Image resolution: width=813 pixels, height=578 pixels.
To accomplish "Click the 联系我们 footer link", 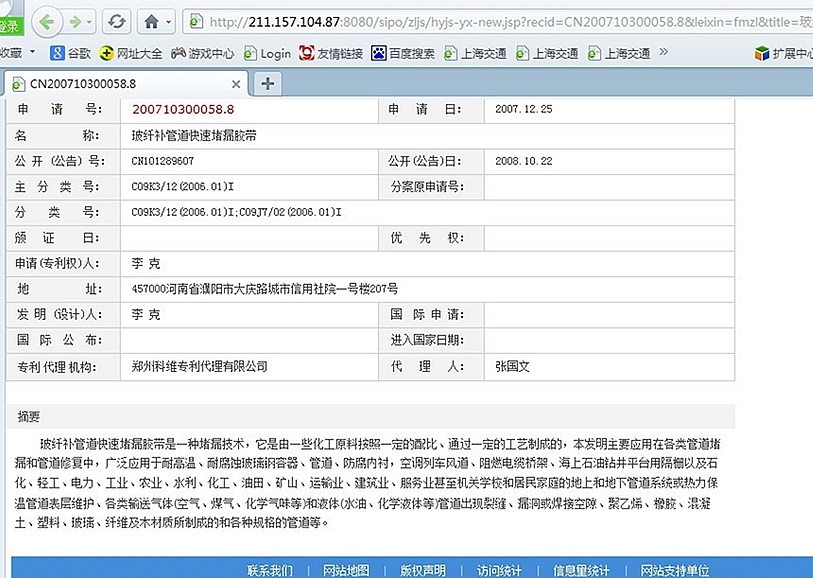I will (x=270, y=570).
